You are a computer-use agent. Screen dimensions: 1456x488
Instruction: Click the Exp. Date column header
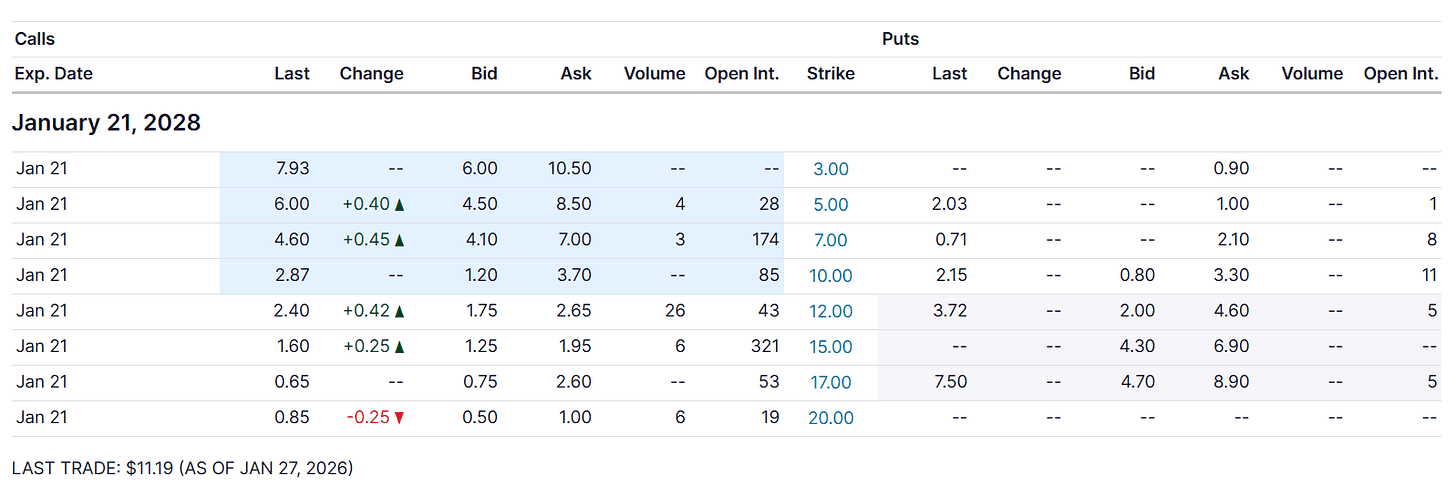(x=53, y=74)
